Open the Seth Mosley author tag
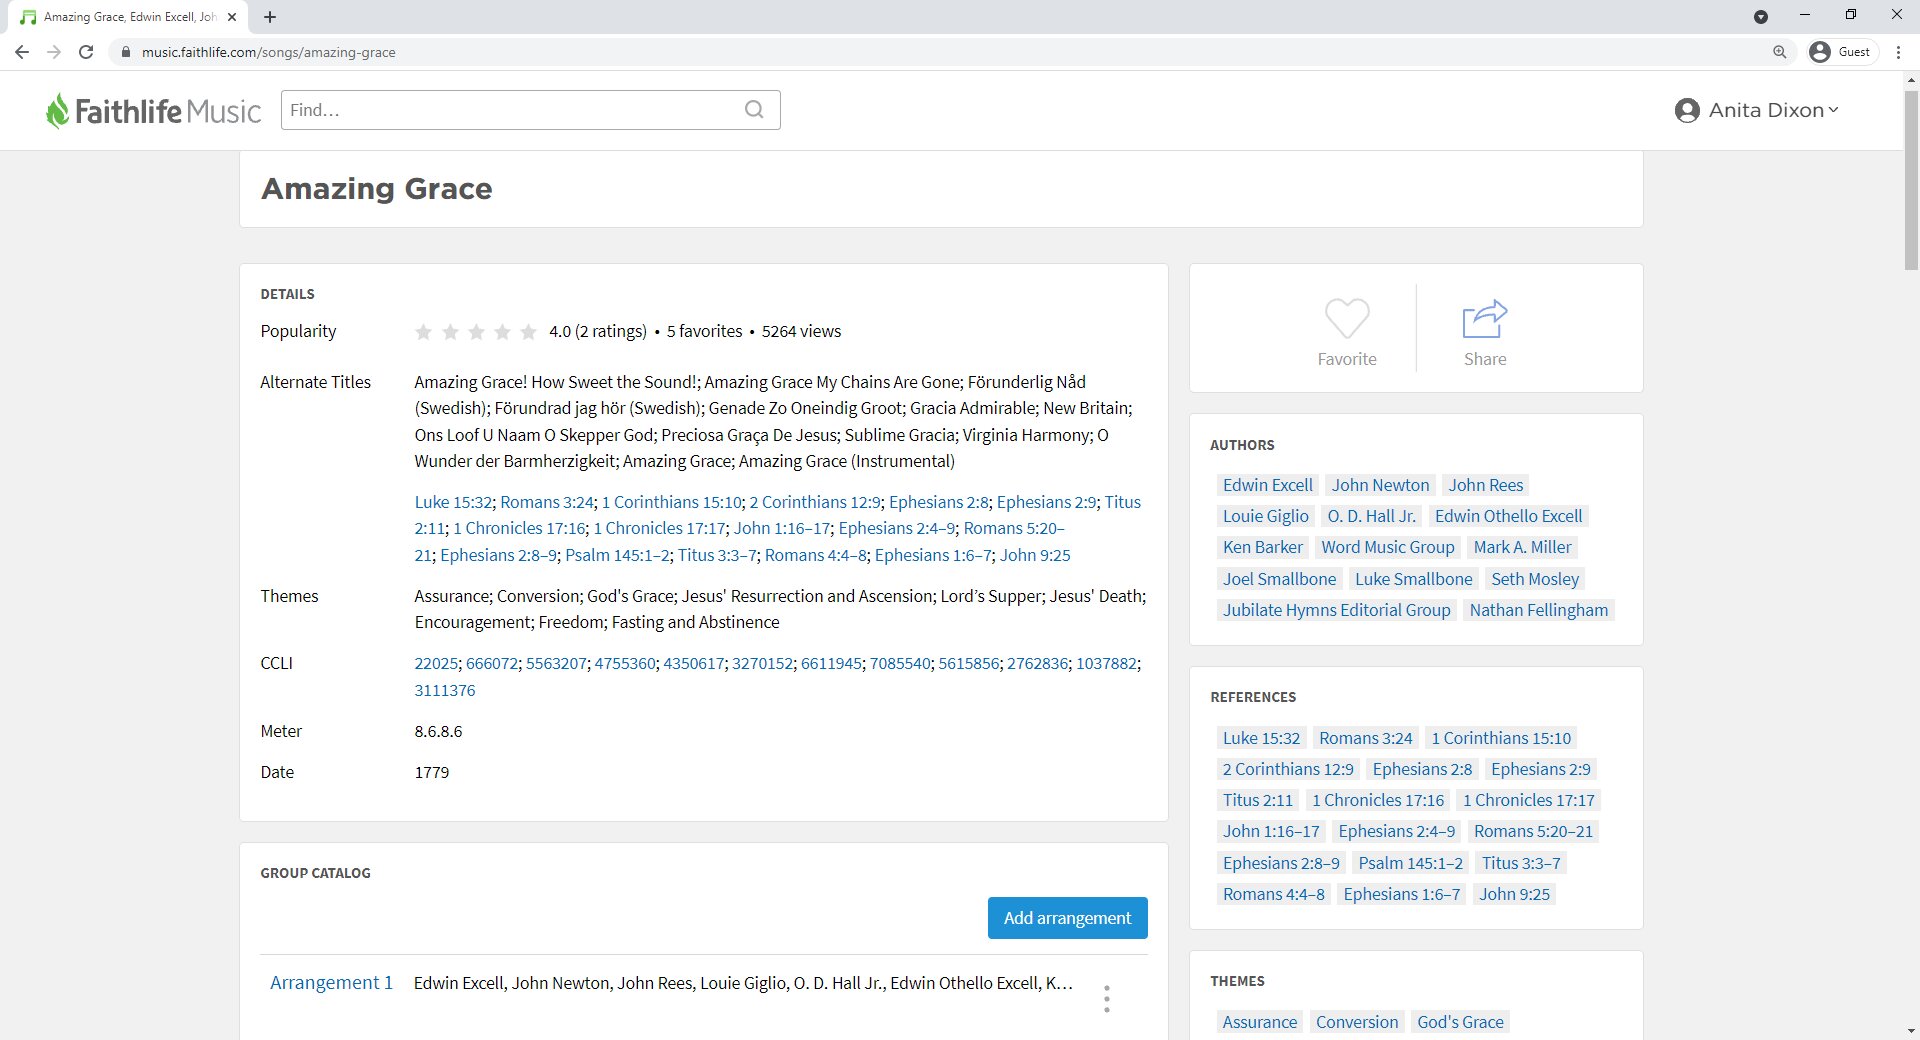The width and height of the screenshot is (1920, 1040). pyautogui.click(x=1535, y=579)
